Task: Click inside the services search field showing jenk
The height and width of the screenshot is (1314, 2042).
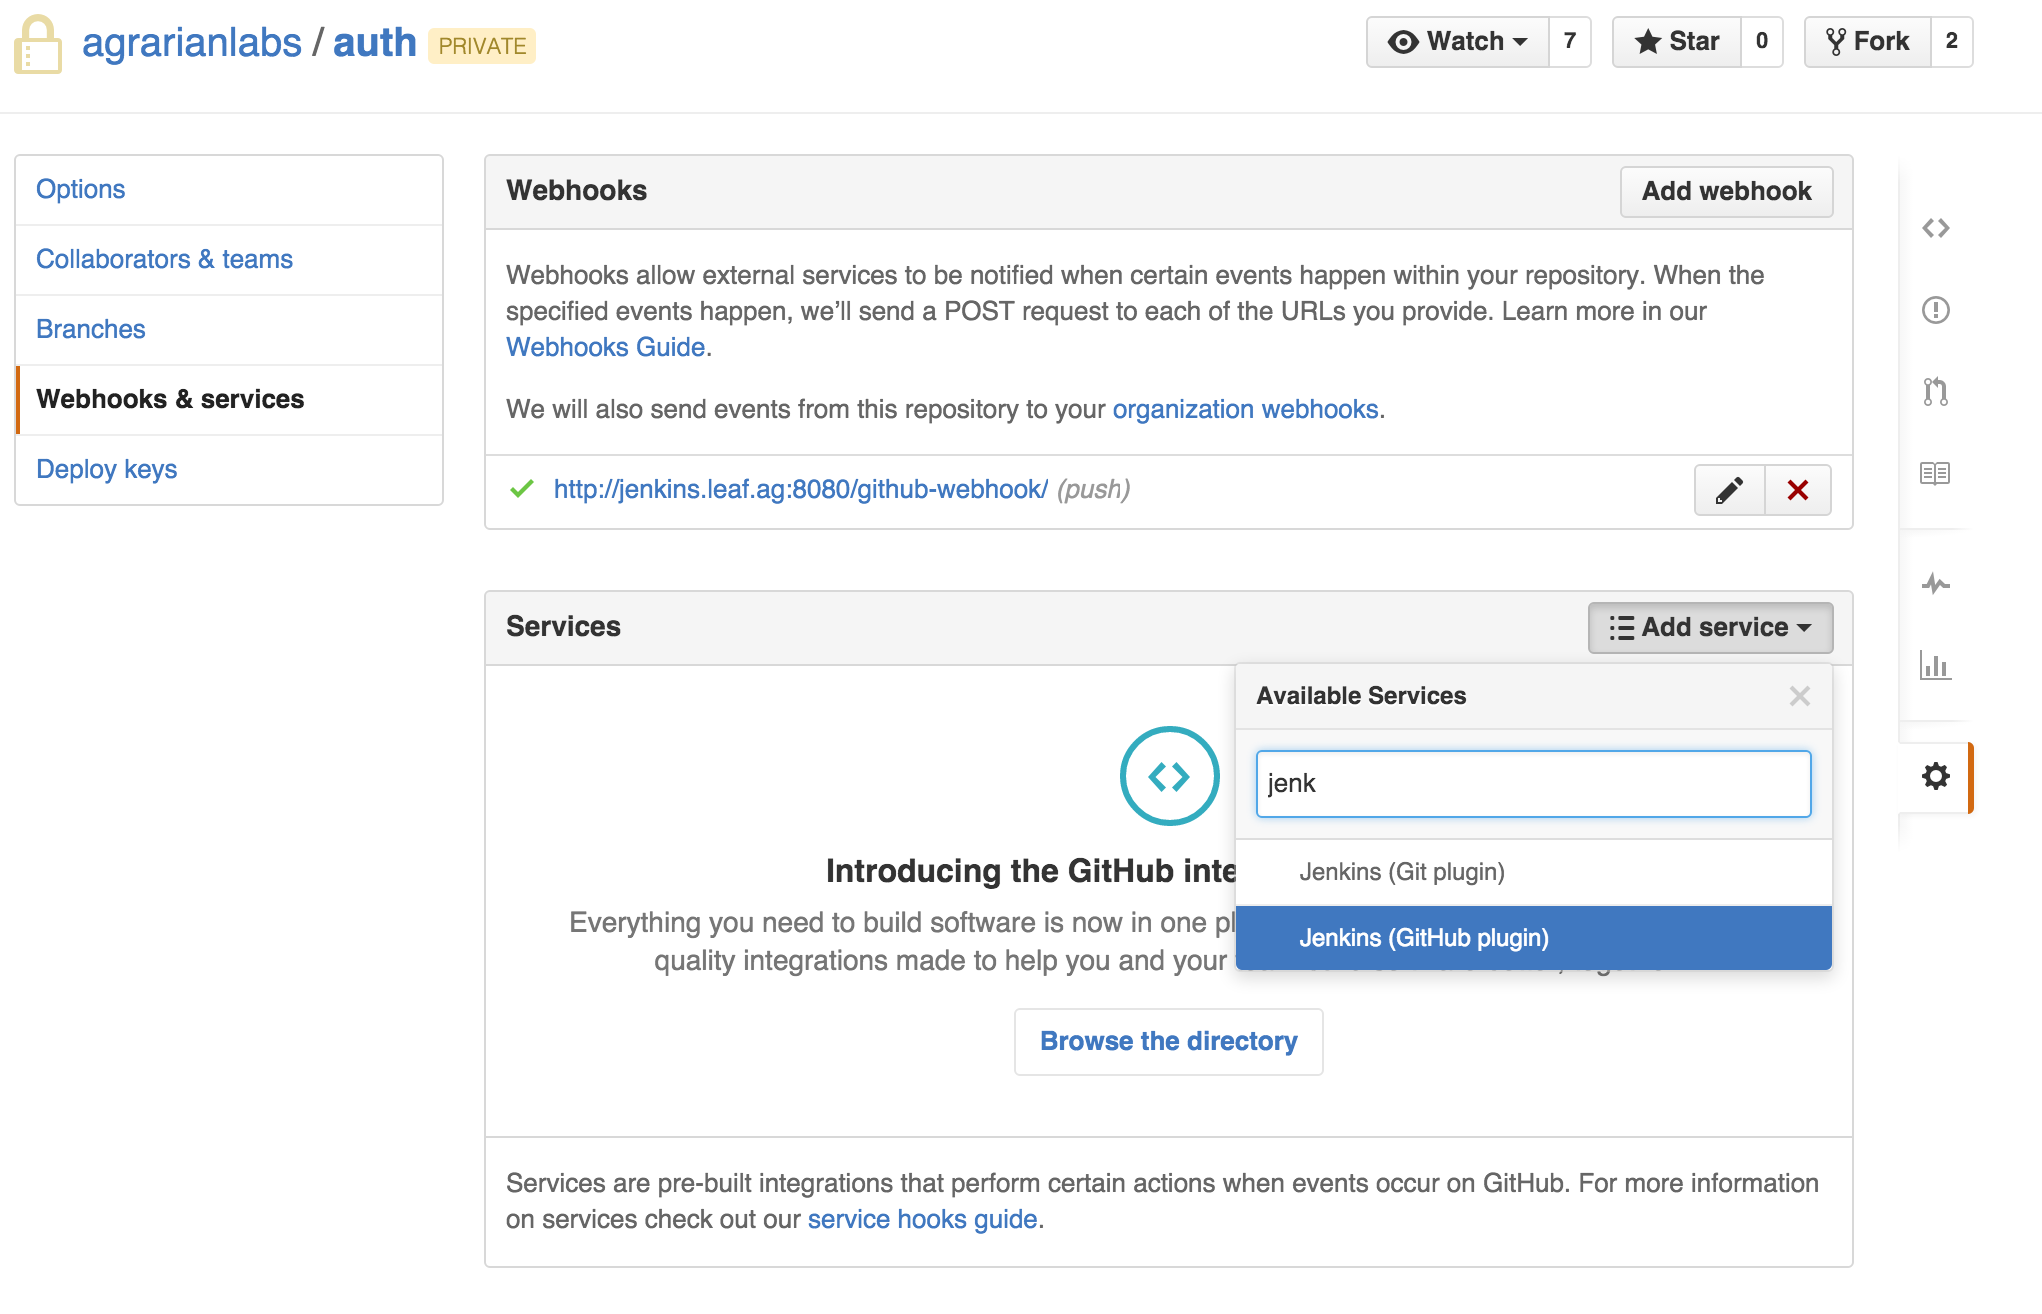Action: tap(1533, 784)
